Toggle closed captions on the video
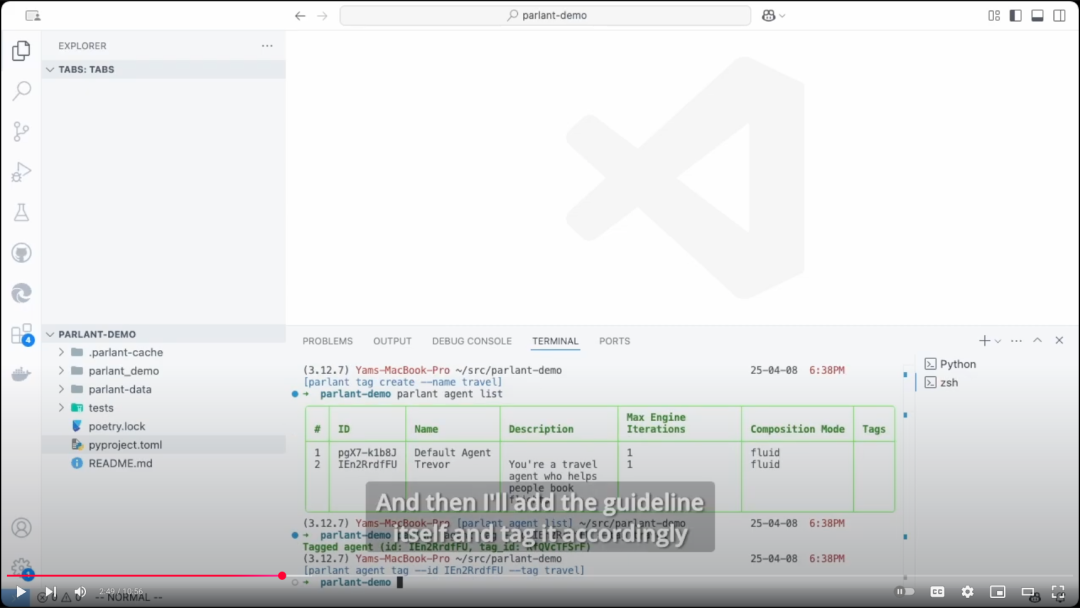1080x608 pixels. tap(937, 591)
